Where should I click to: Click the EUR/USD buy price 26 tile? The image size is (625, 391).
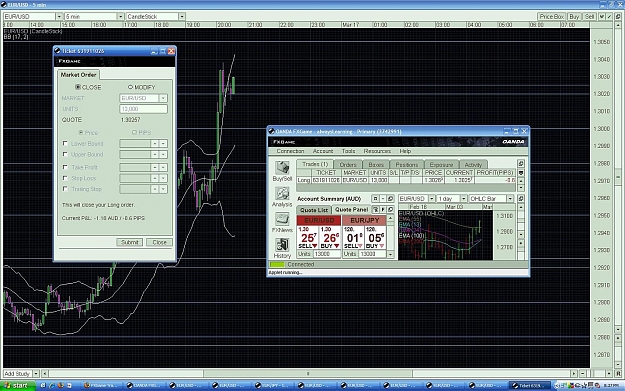(x=330, y=238)
